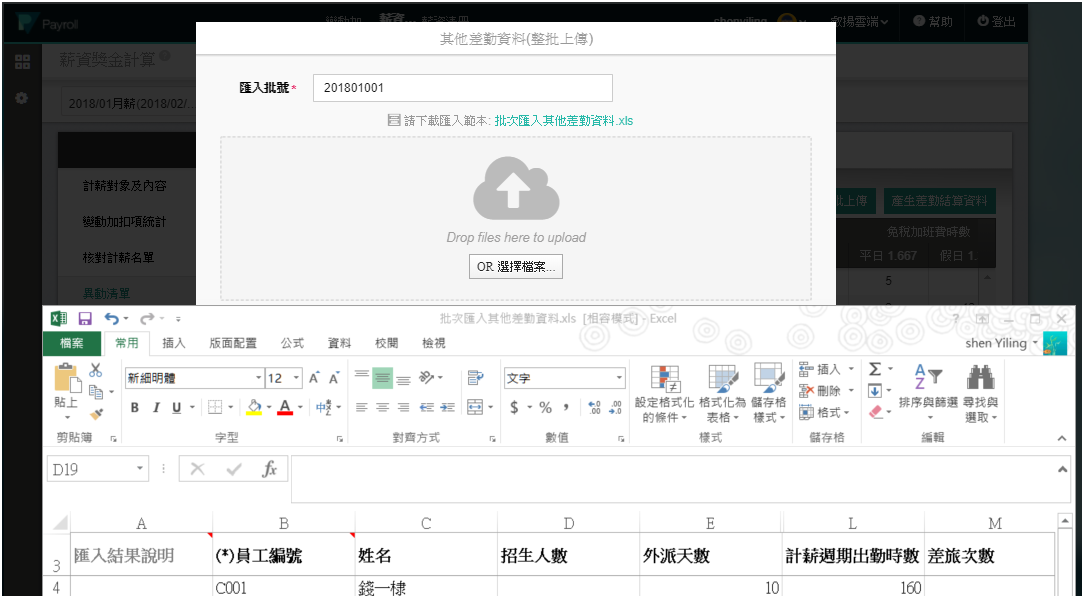The image size is (1084, 598).
Task: Toggle middle vertical alignment
Action: tap(382, 378)
